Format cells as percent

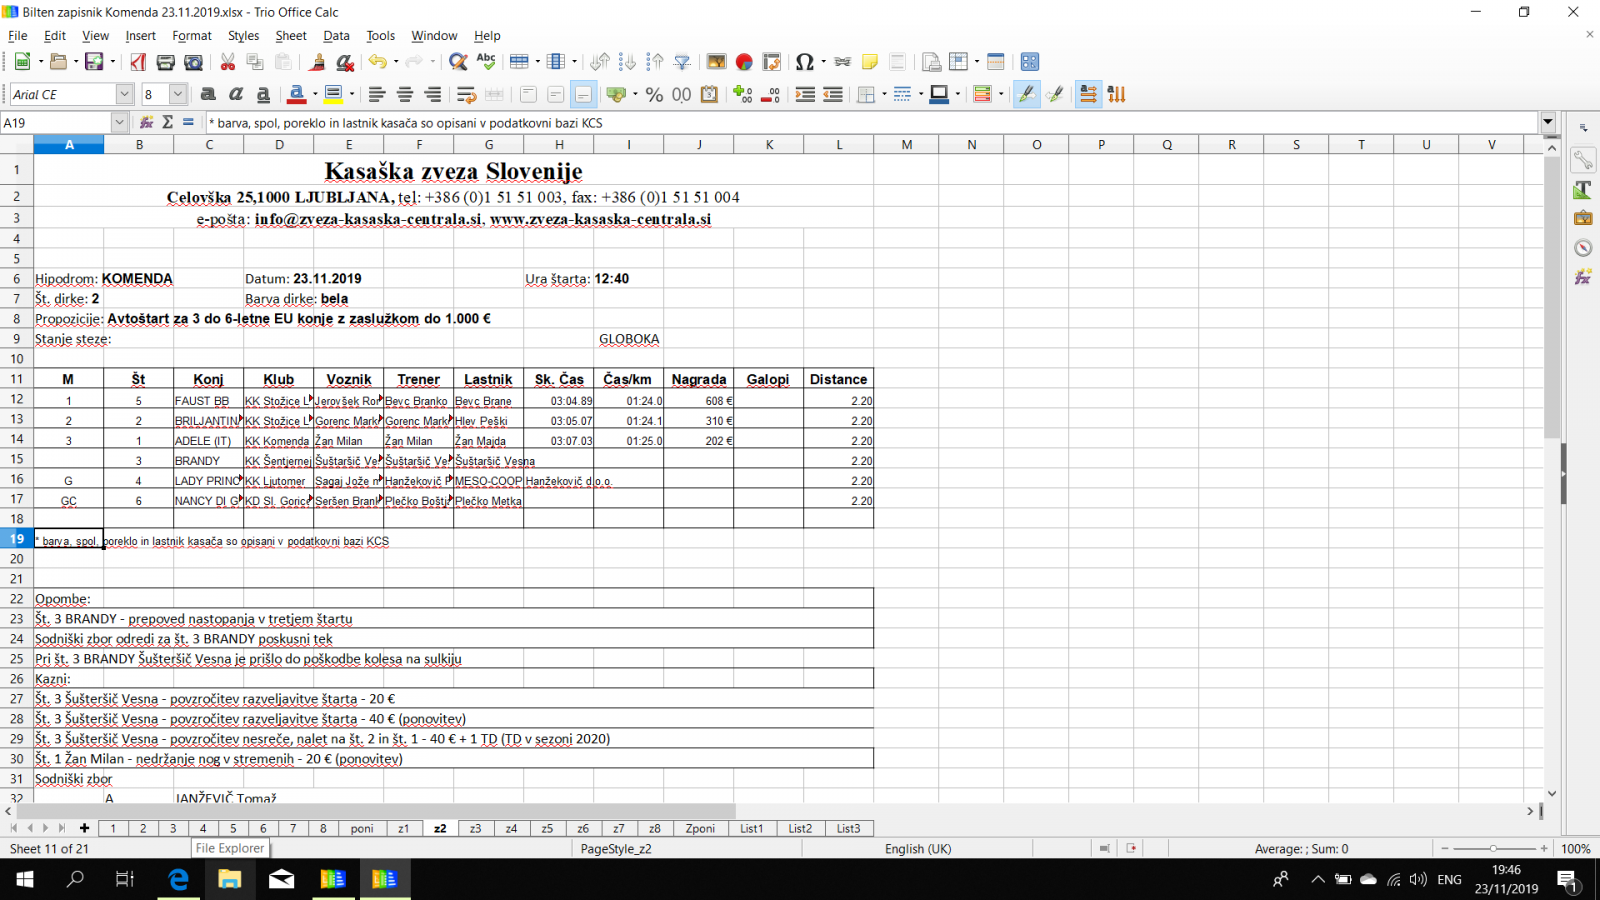[654, 94]
